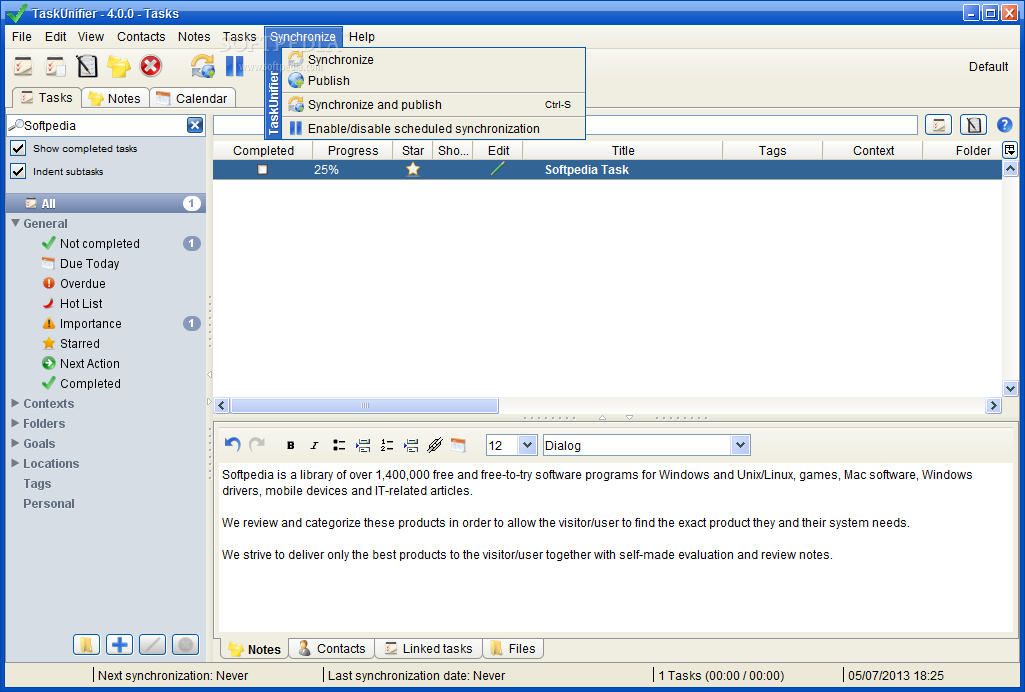
Task: Toggle italic formatting in note editor
Action: (x=314, y=446)
